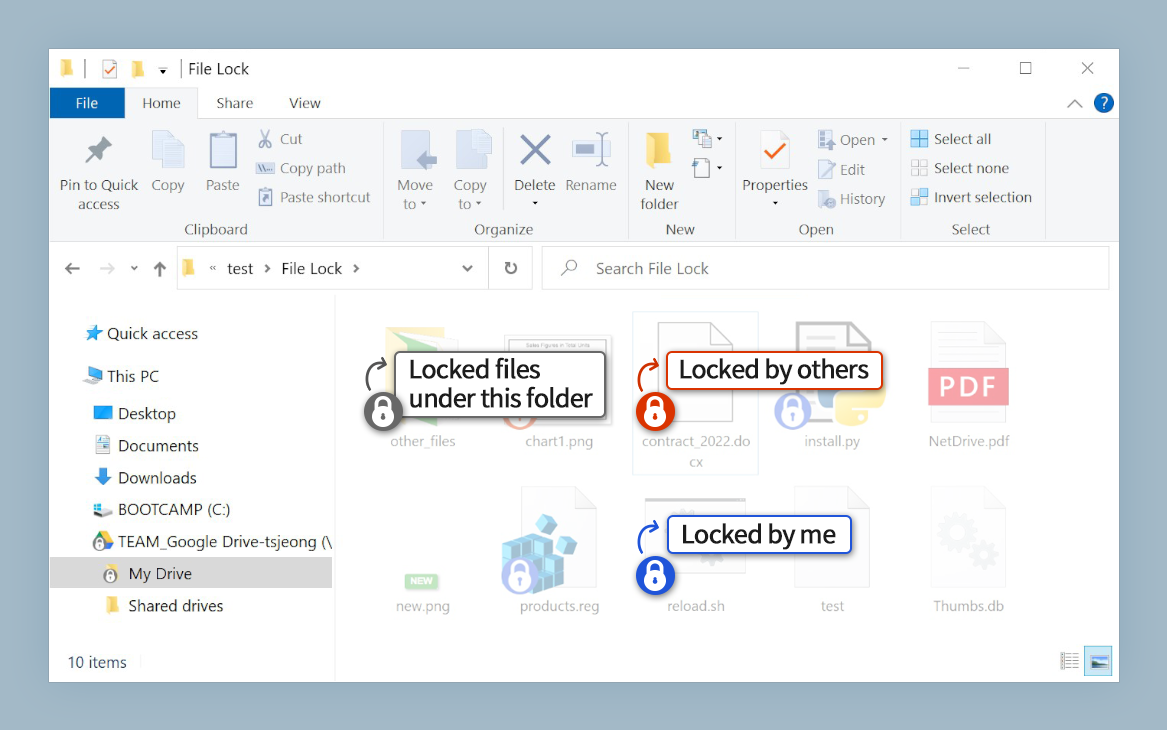The image size is (1167, 730).
Task: Click the Rename icon in Organize group
Action: [590, 152]
